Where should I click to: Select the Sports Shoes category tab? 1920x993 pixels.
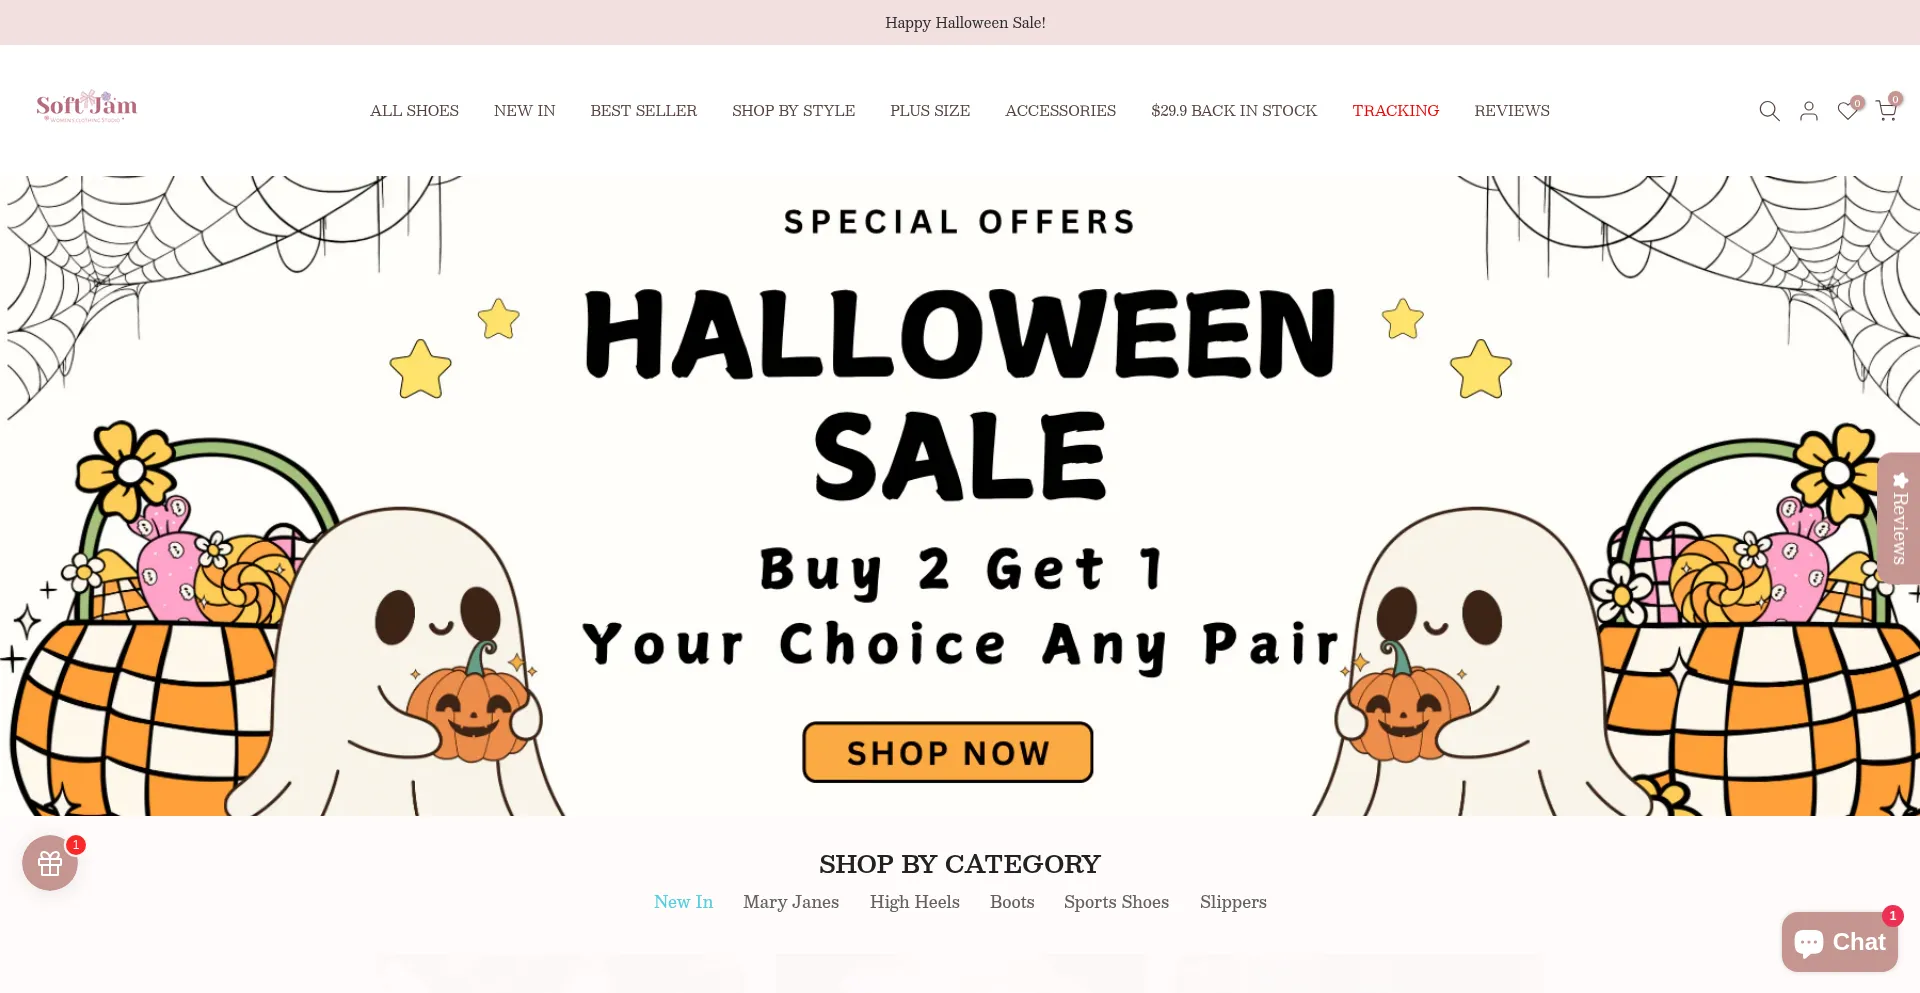coord(1116,902)
